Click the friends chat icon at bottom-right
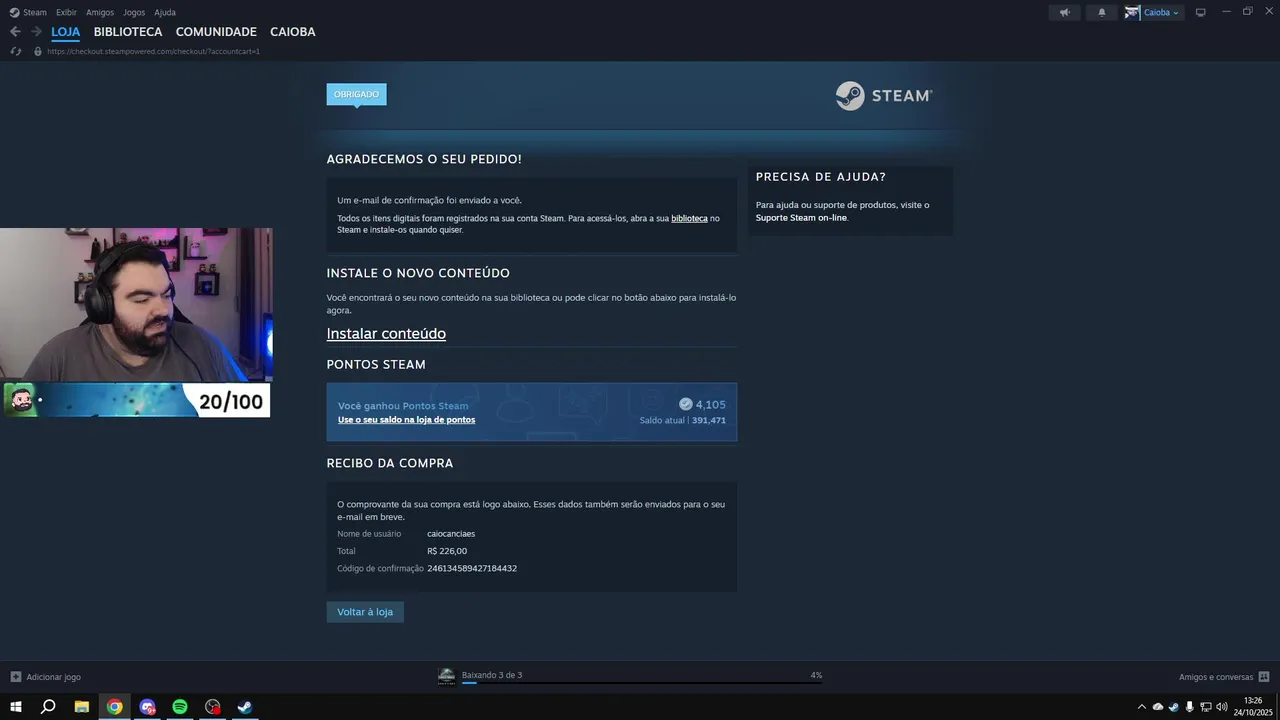The height and width of the screenshot is (720, 1280). [x=1264, y=677]
